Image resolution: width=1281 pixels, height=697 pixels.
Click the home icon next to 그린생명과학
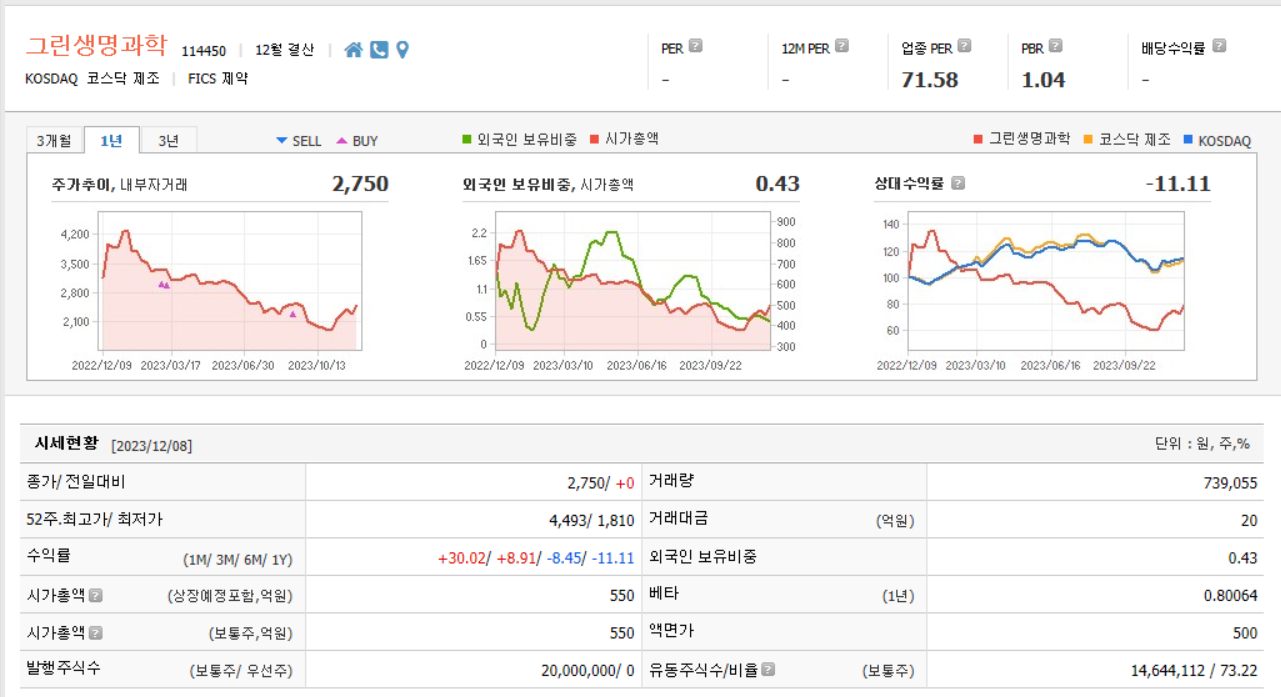[352, 48]
